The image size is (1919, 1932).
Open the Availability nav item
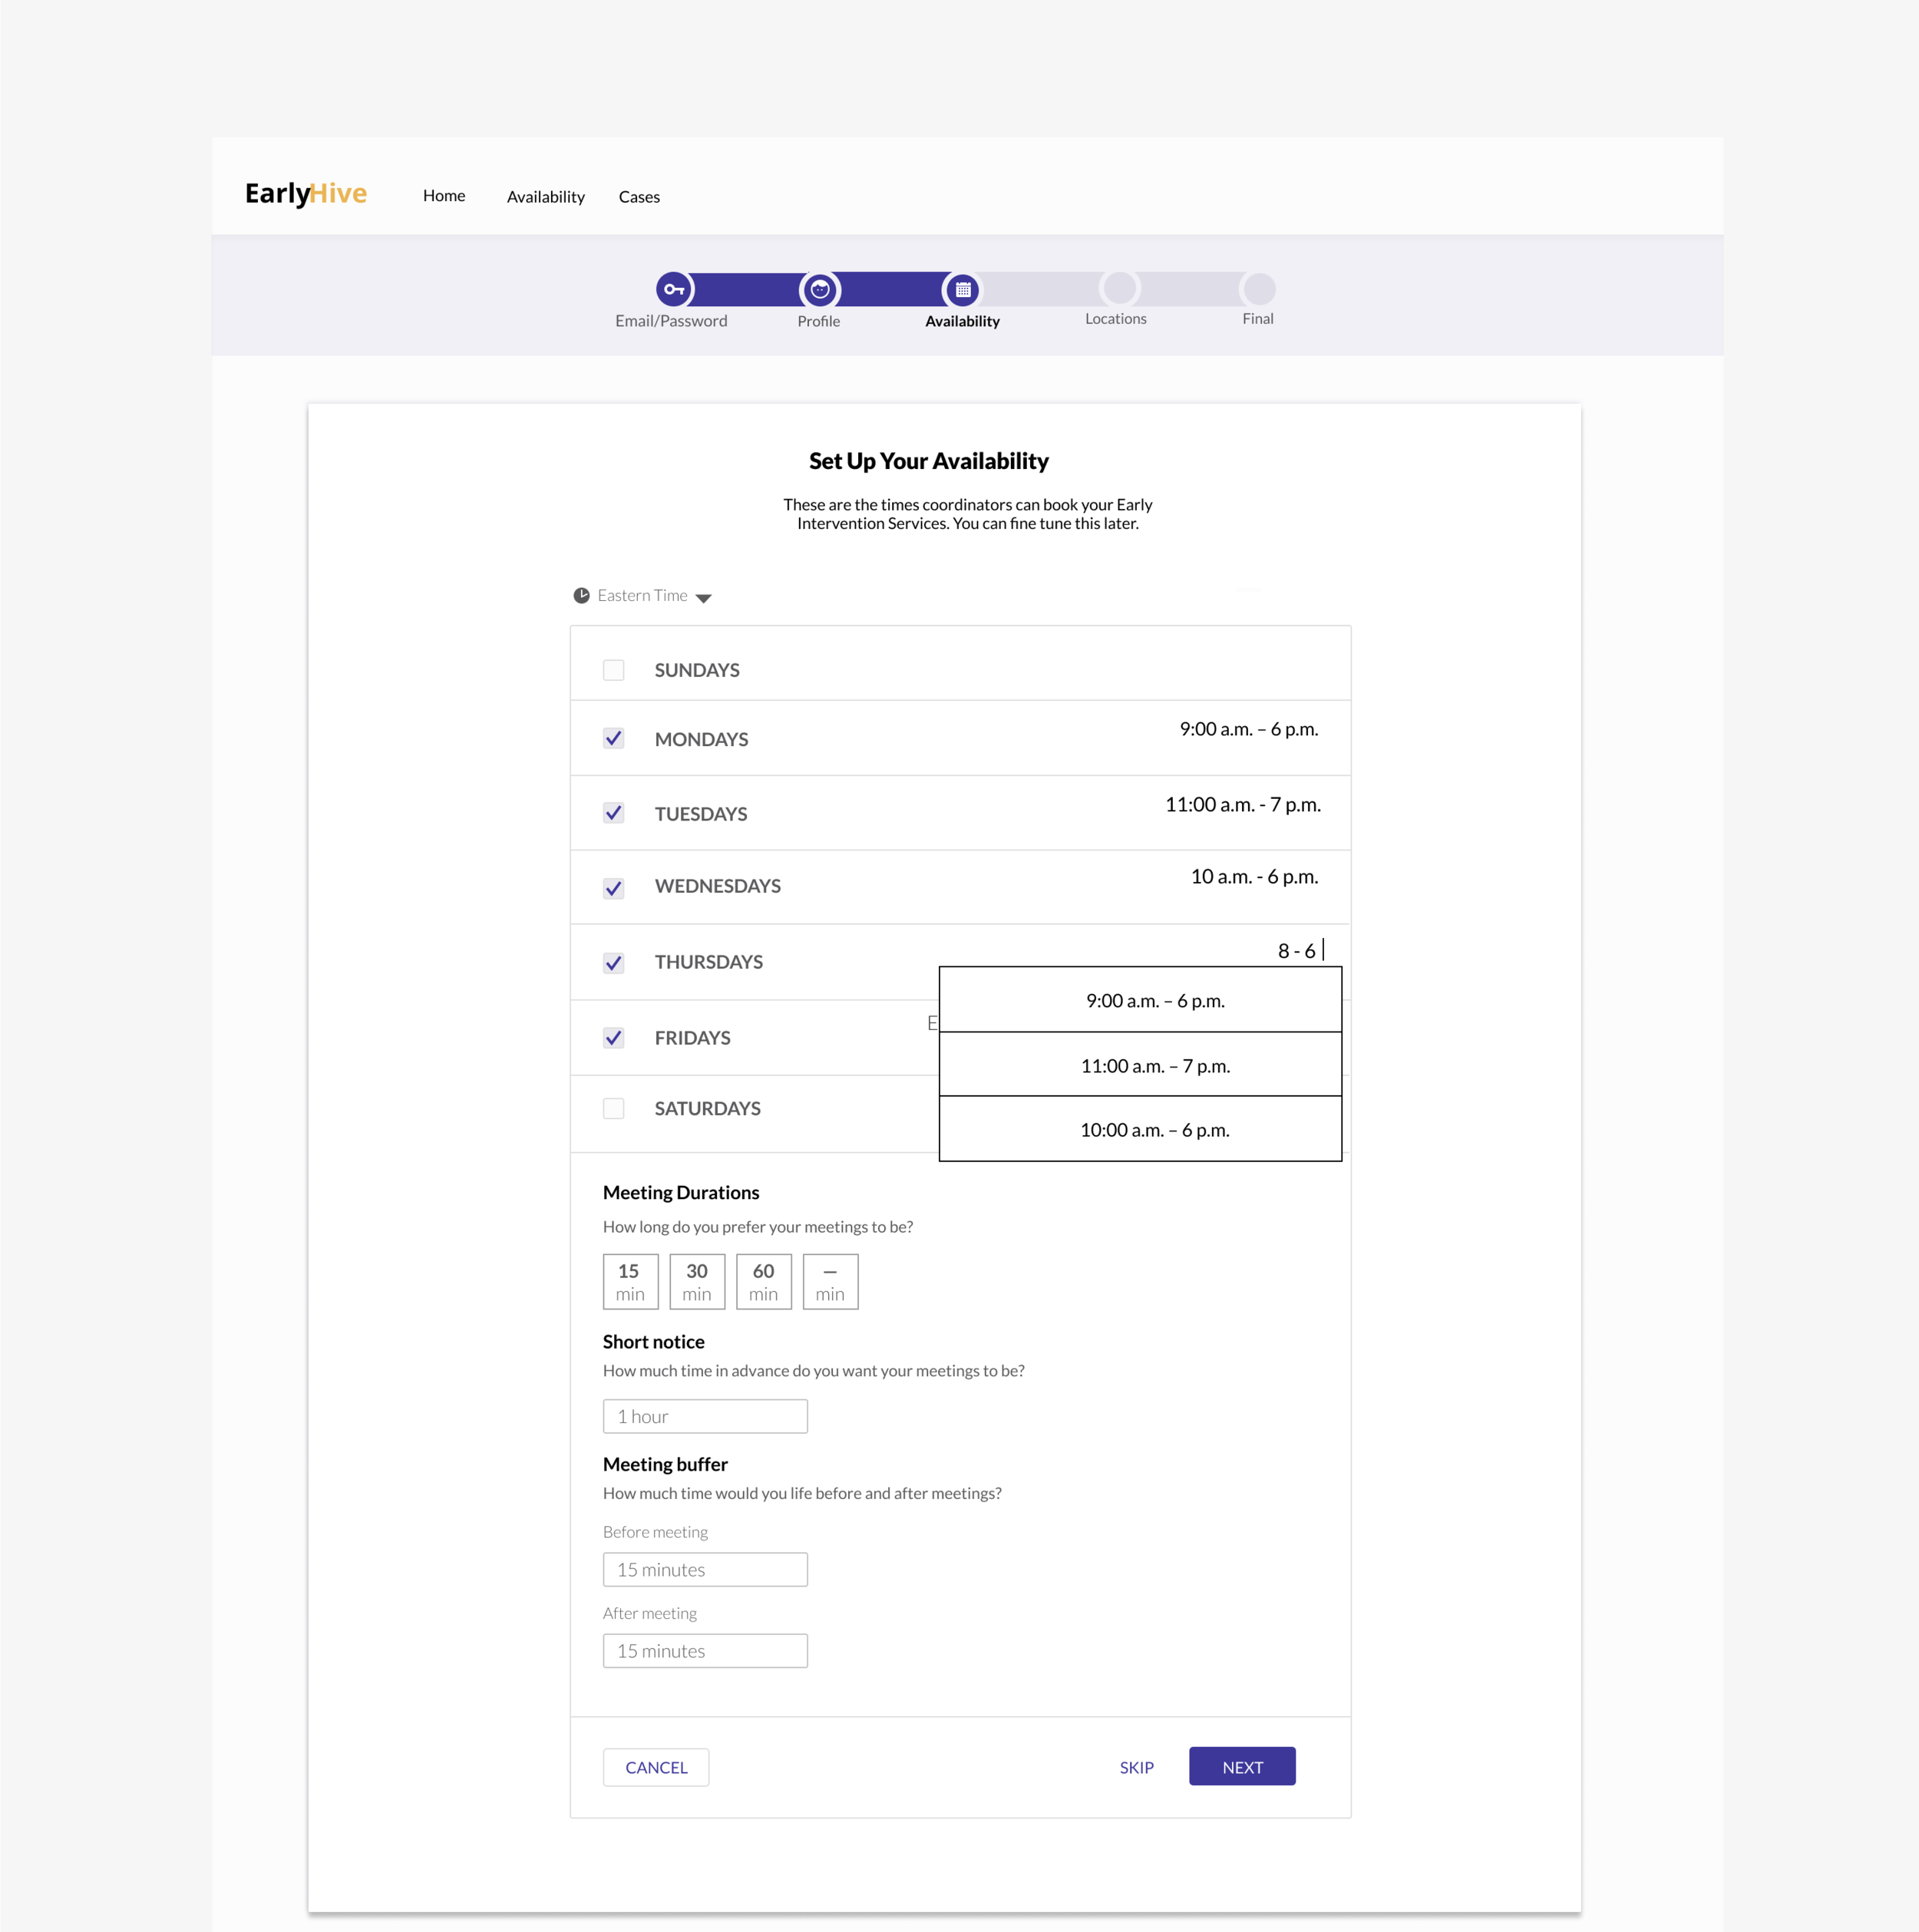coord(546,197)
